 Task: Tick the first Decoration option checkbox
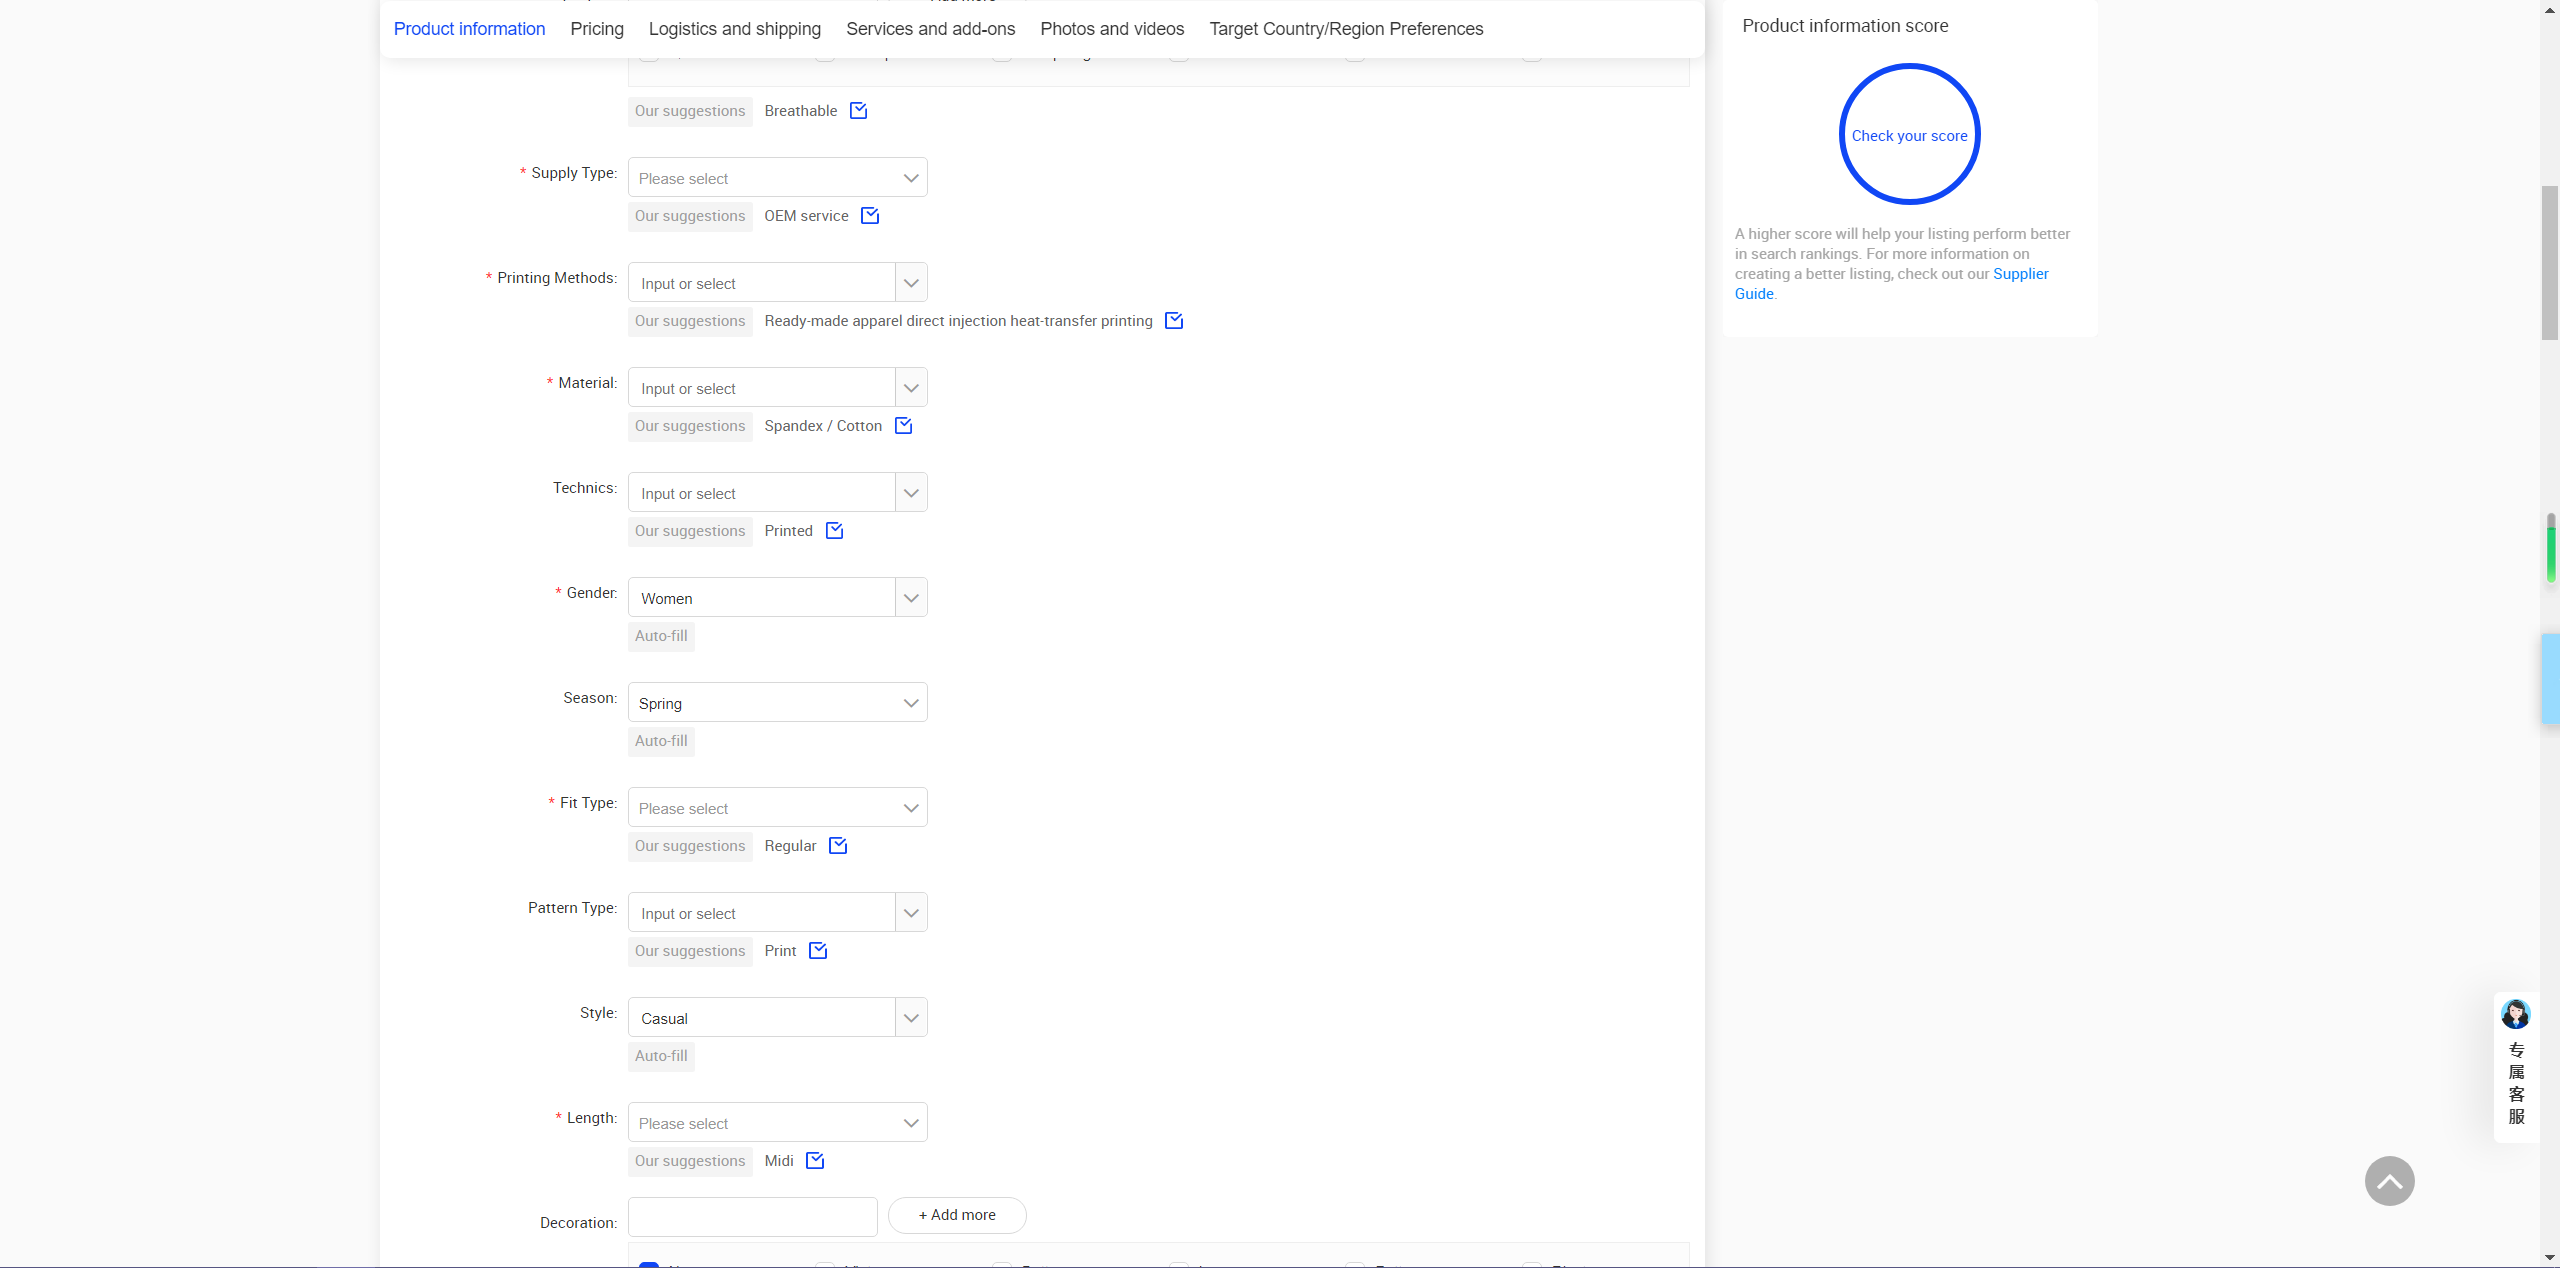coord(649,1264)
